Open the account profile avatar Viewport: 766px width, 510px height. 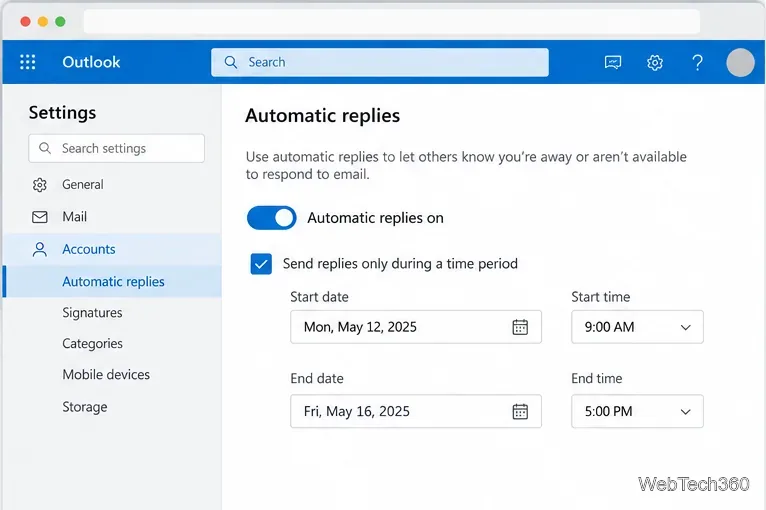[x=740, y=62]
